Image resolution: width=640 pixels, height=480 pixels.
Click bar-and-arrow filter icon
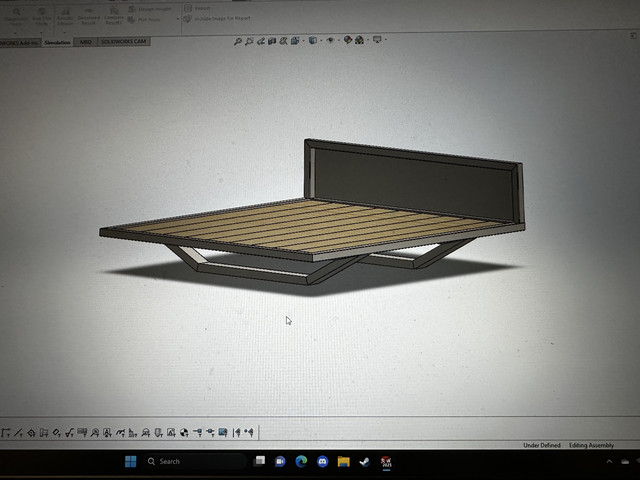coord(236,432)
